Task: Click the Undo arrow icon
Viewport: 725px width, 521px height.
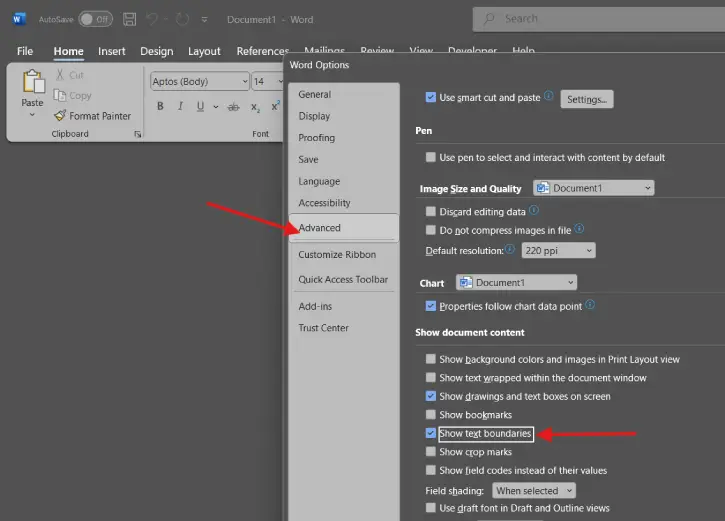Action: coord(152,19)
